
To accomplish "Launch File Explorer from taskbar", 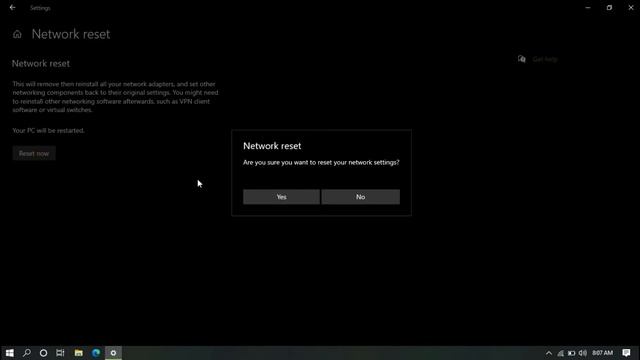I will point(79,353).
